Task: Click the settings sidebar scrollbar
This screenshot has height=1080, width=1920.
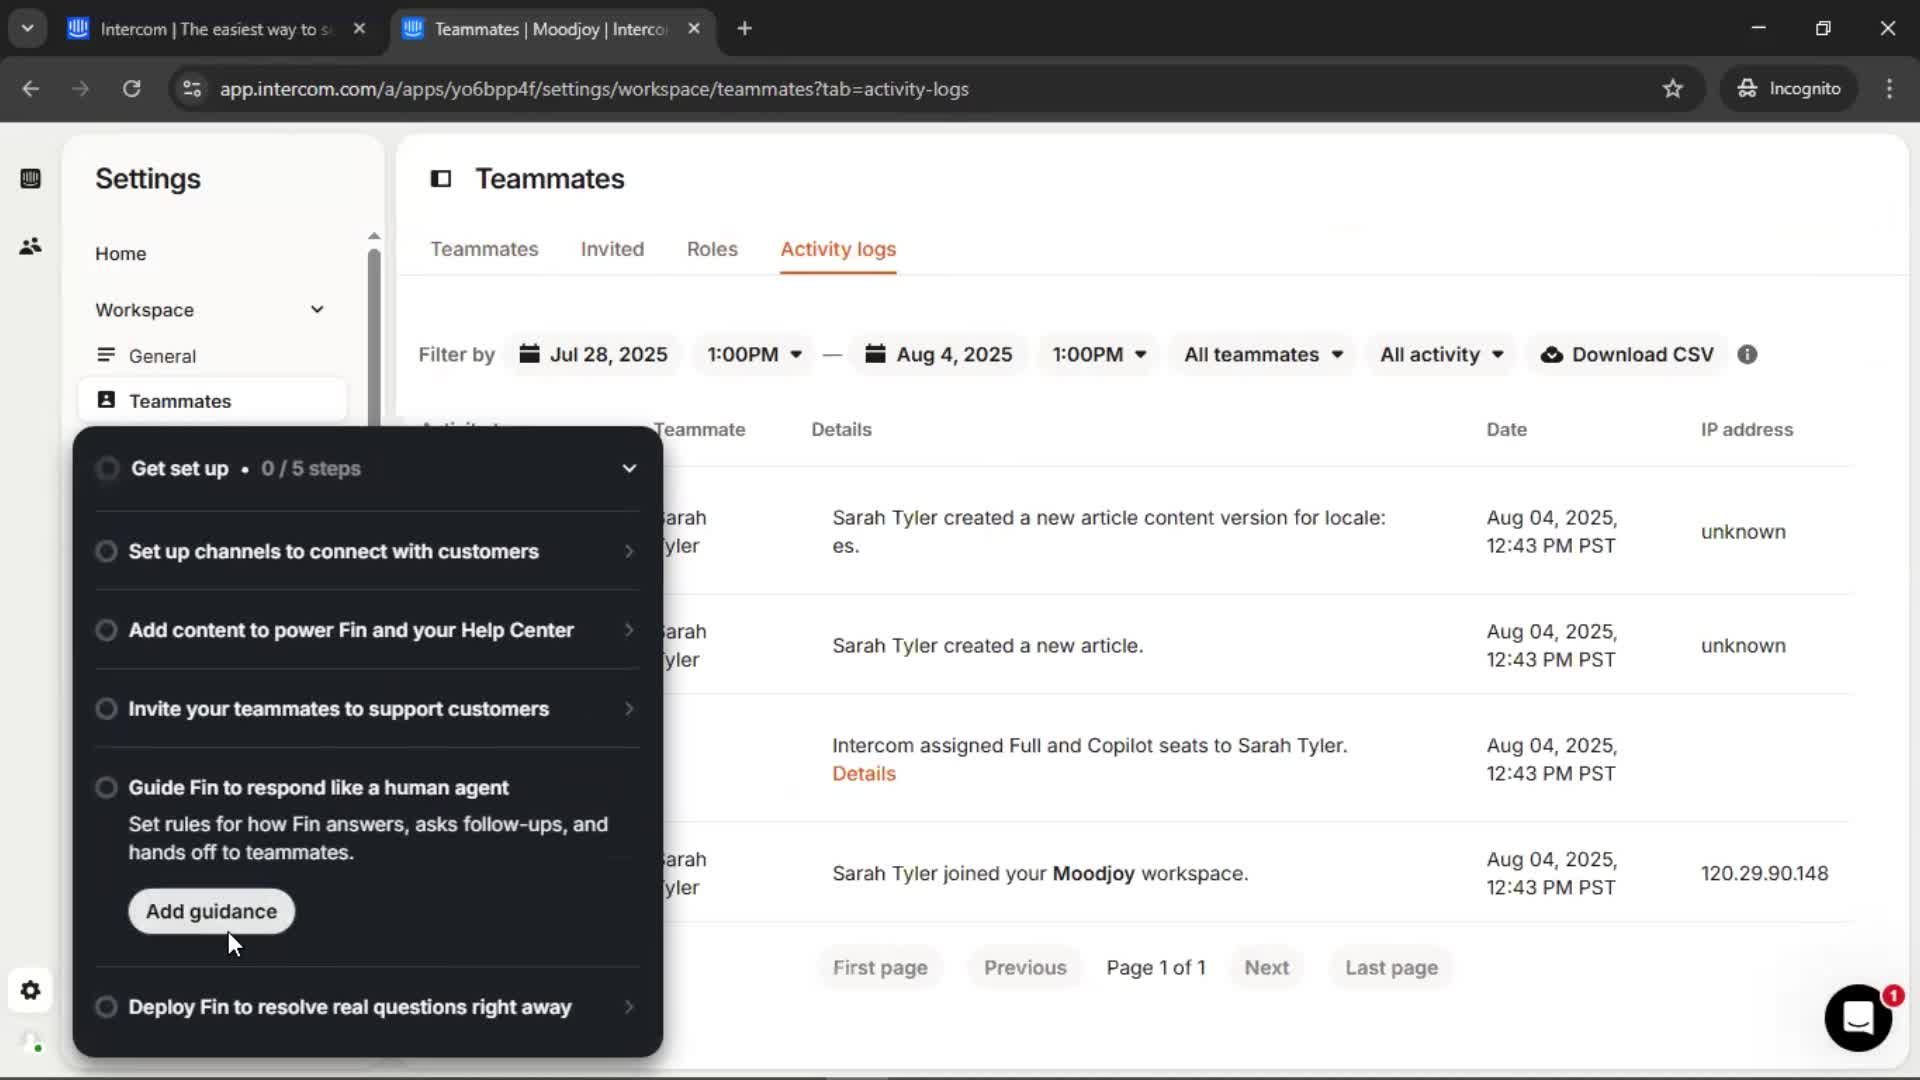Action: [x=374, y=335]
